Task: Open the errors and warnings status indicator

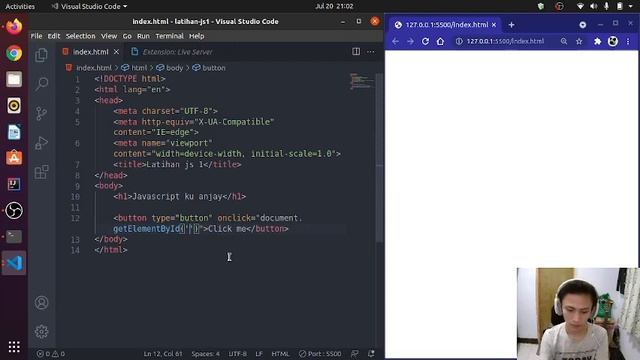Action: (51, 353)
